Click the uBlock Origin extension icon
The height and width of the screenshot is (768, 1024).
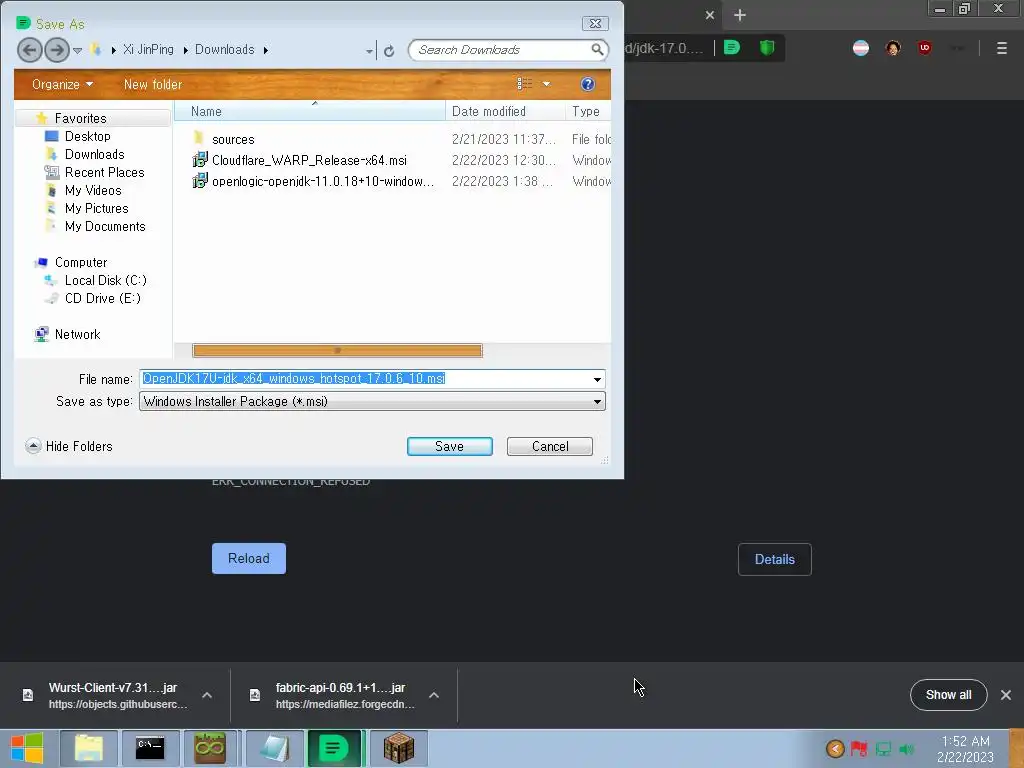click(924, 48)
